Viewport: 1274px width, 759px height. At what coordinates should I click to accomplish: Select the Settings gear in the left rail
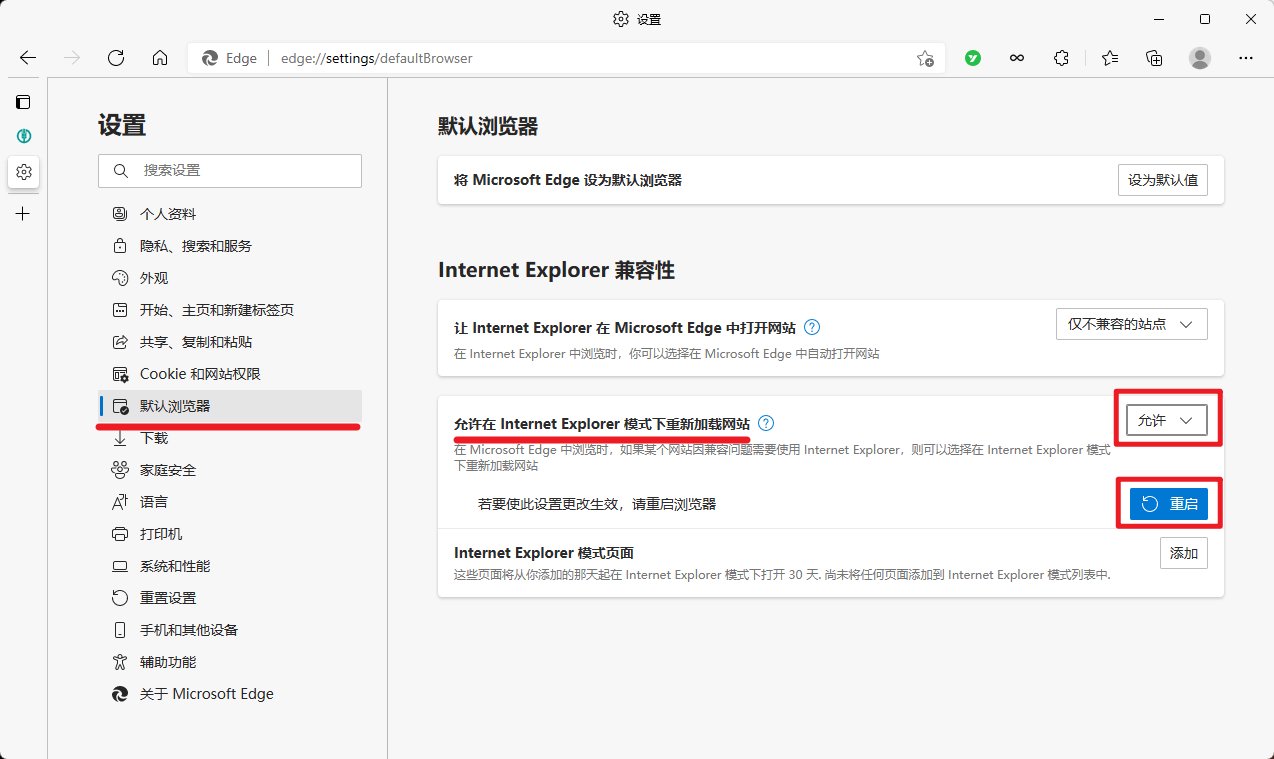pos(23,172)
